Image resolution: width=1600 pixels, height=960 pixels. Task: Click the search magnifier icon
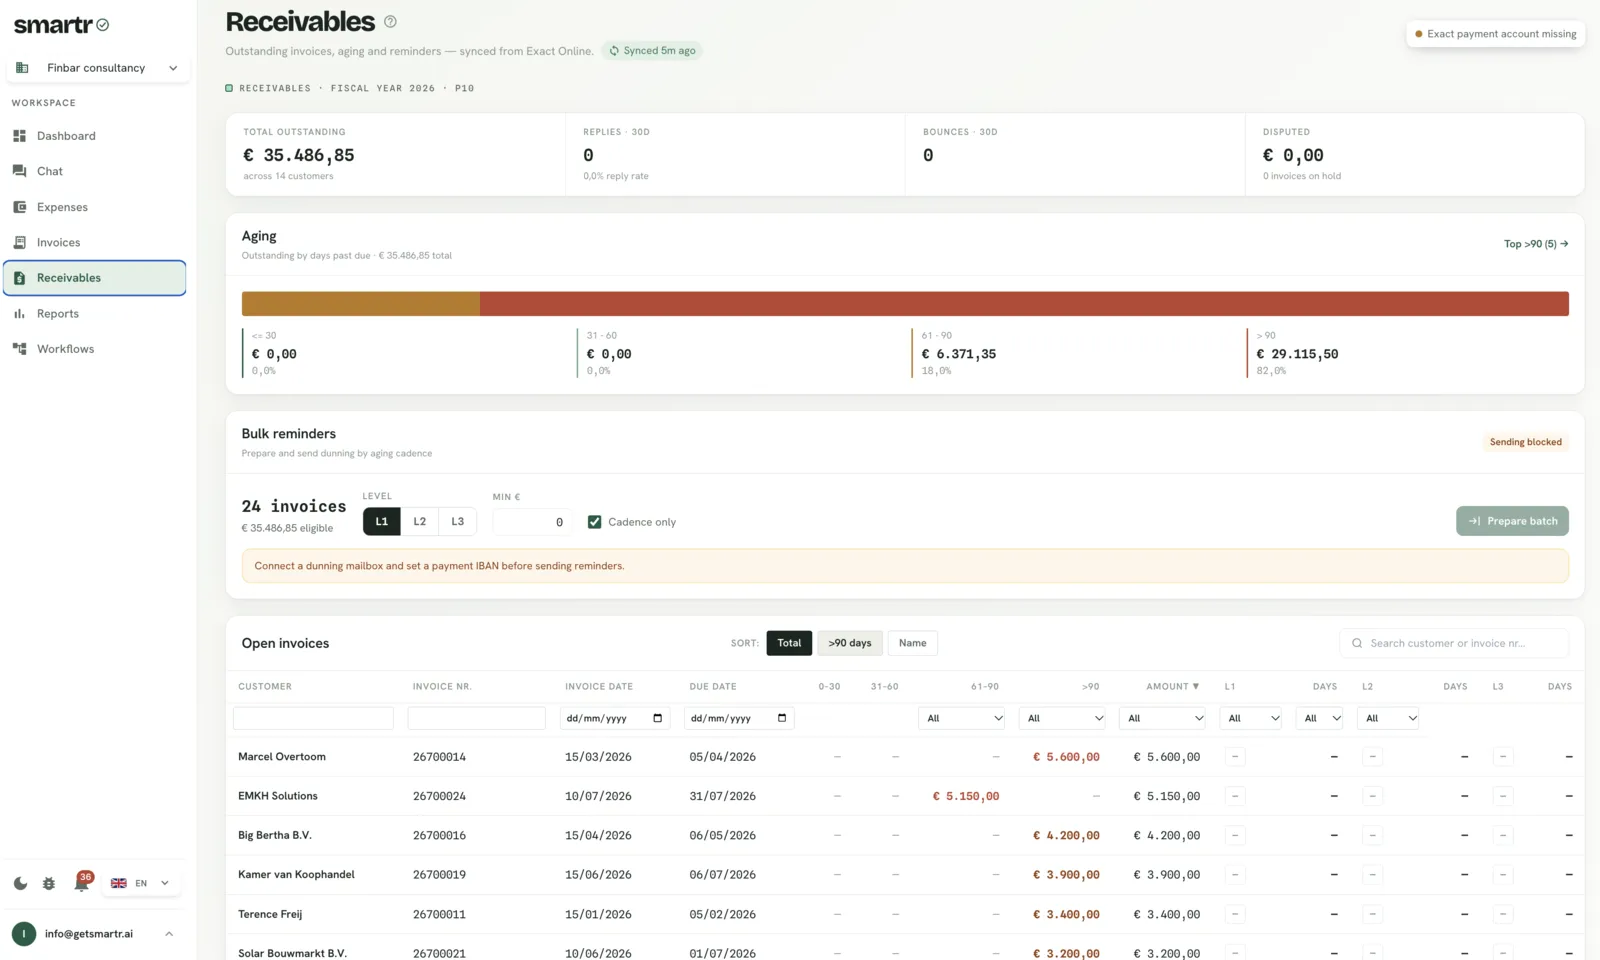coord(1357,643)
